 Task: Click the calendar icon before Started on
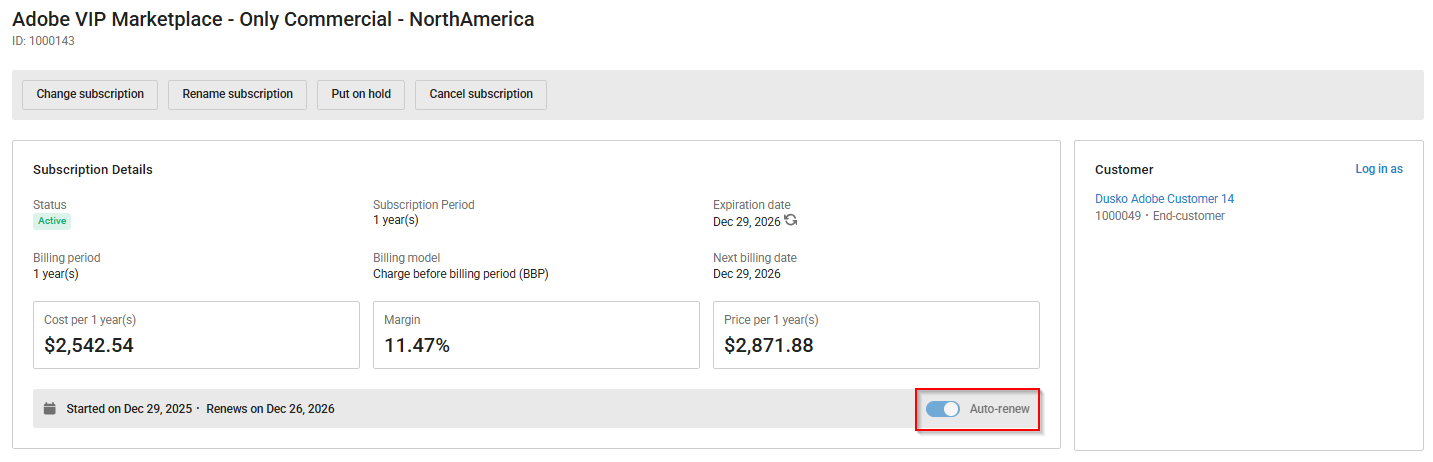pos(50,408)
